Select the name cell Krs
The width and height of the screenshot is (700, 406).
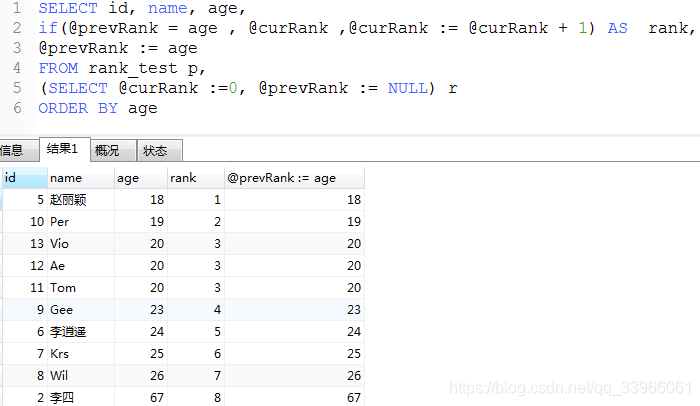click(81, 354)
